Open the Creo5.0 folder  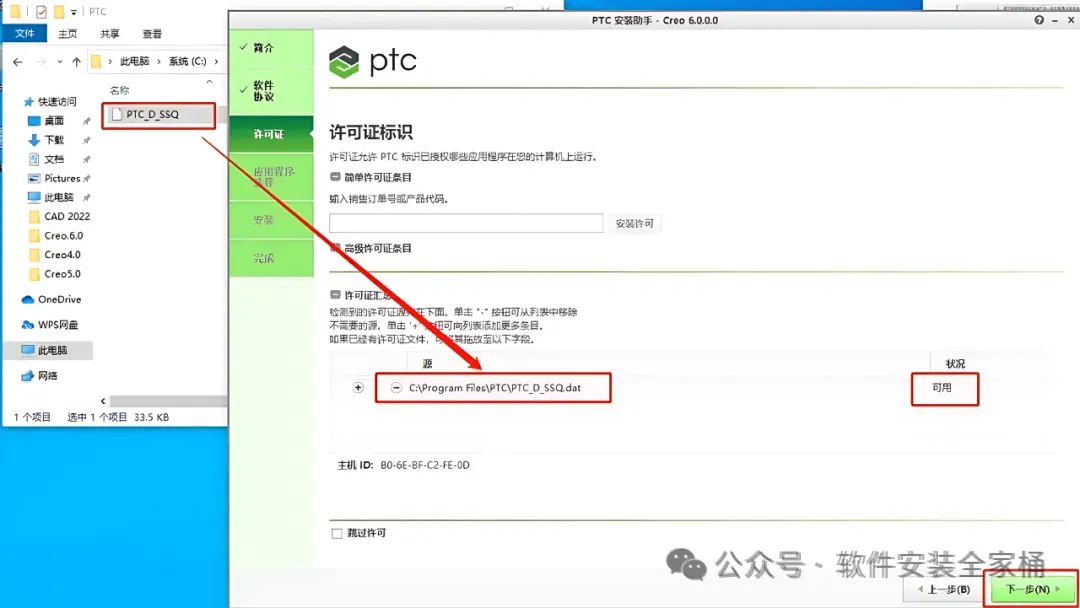point(54,274)
